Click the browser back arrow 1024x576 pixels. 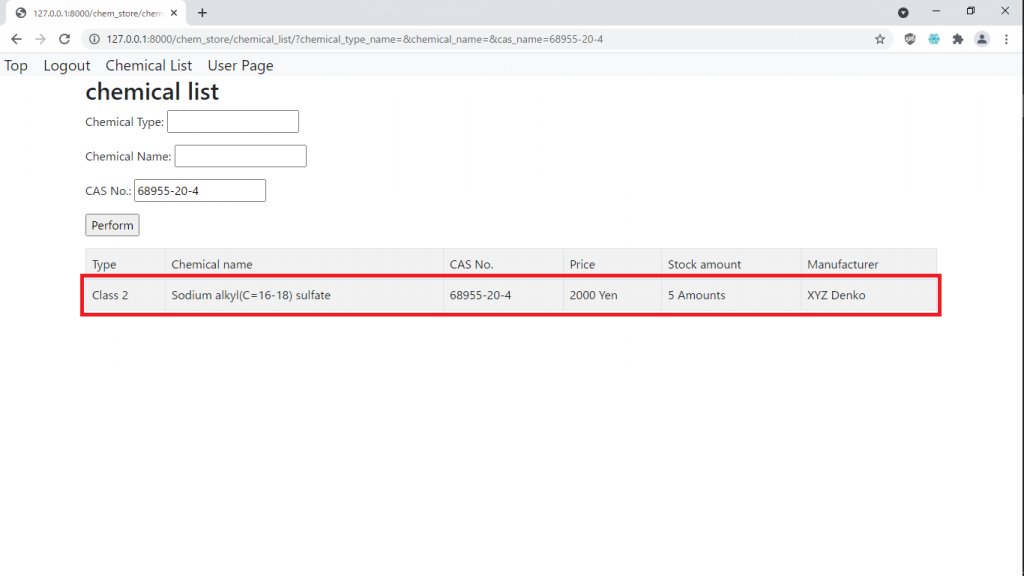click(16, 39)
